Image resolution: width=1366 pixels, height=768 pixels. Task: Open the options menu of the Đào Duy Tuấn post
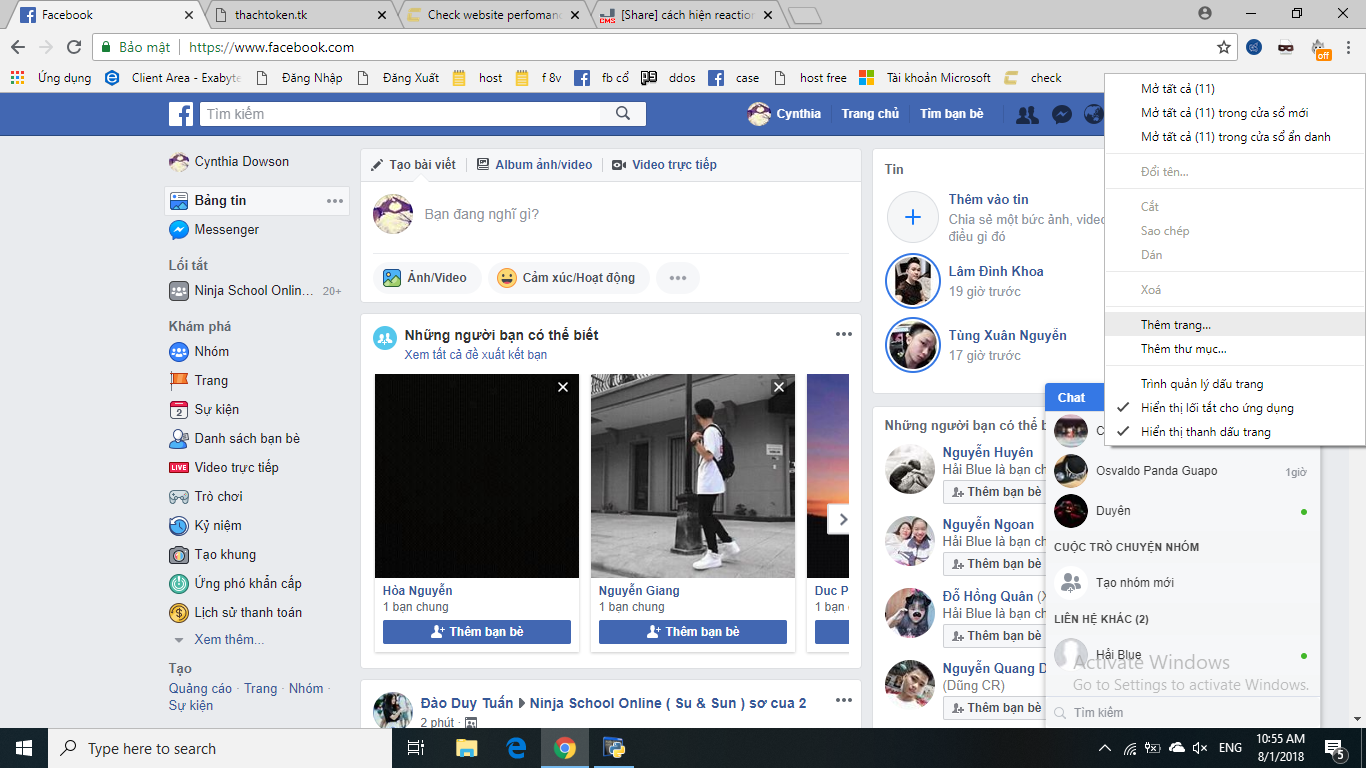coord(844,701)
